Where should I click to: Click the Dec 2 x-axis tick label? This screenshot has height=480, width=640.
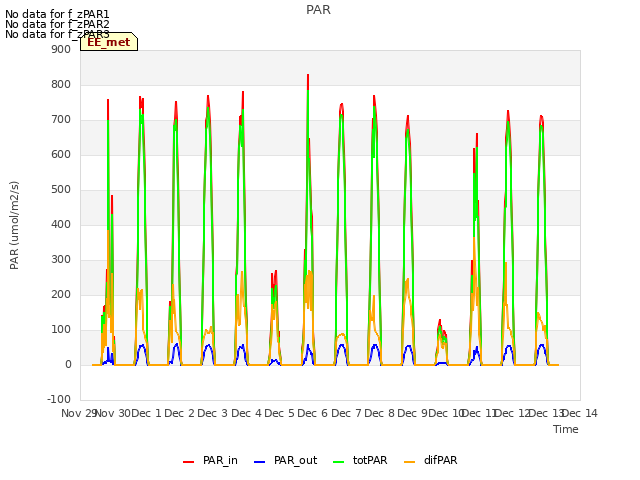click(180, 413)
